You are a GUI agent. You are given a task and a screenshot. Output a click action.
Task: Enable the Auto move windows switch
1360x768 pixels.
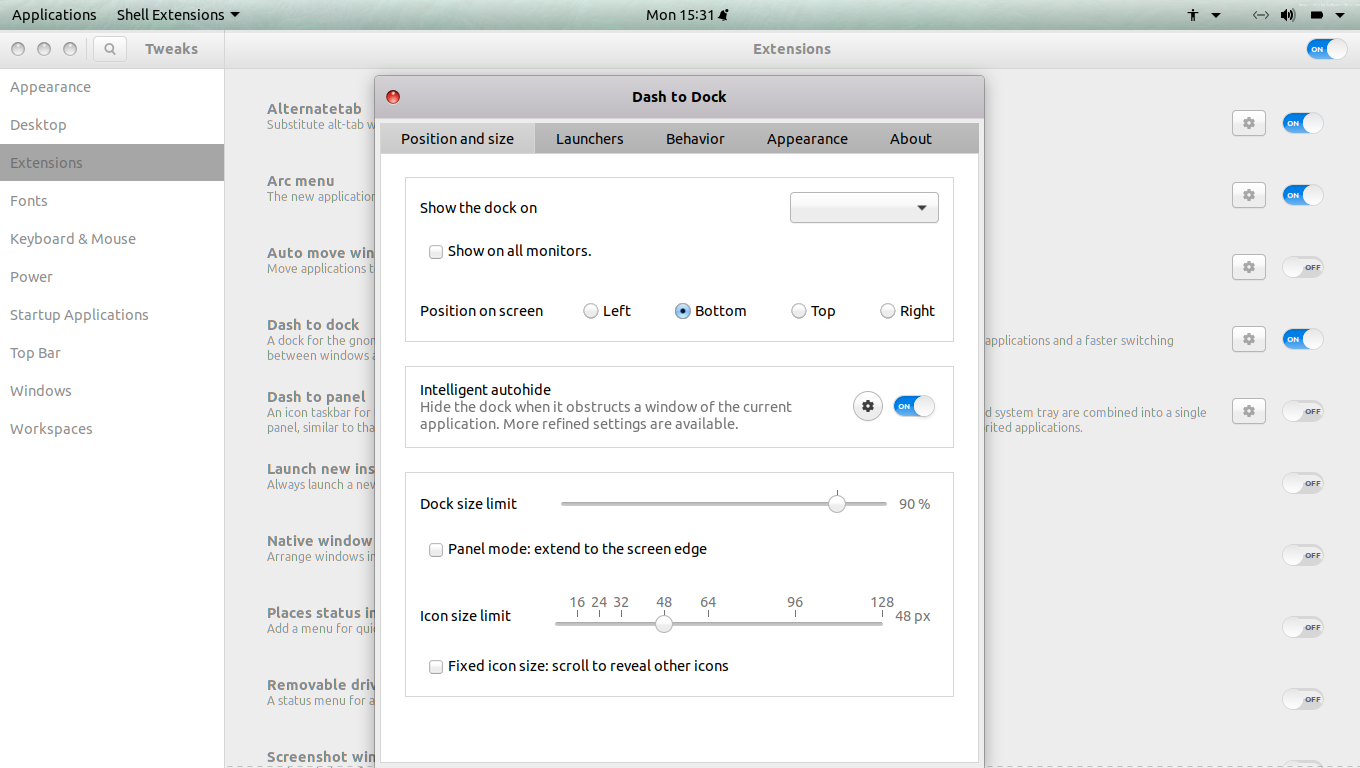1302,267
